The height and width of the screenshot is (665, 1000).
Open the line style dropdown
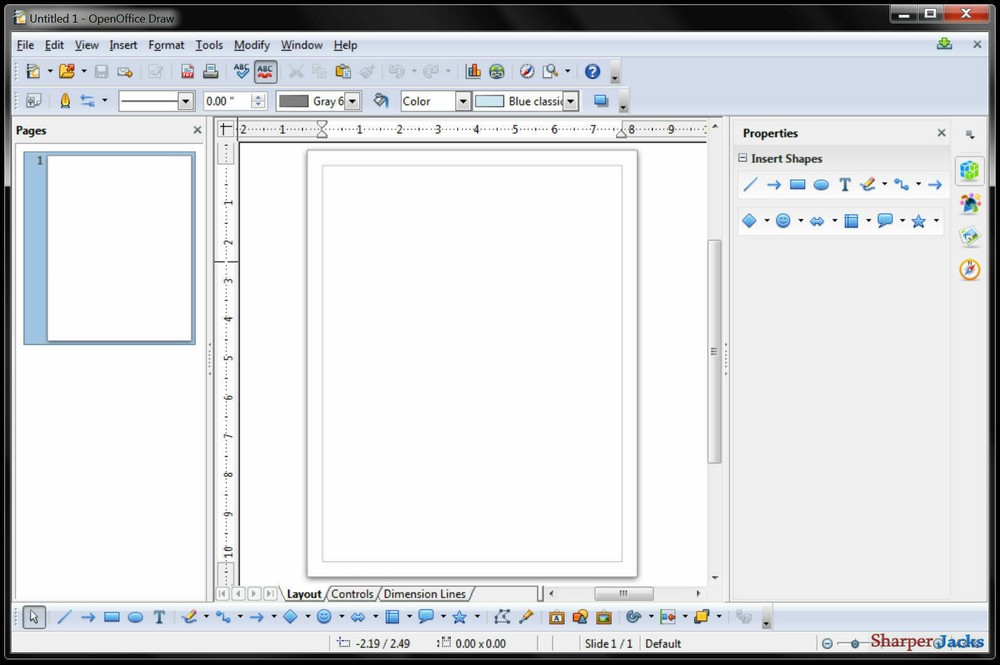(186, 100)
